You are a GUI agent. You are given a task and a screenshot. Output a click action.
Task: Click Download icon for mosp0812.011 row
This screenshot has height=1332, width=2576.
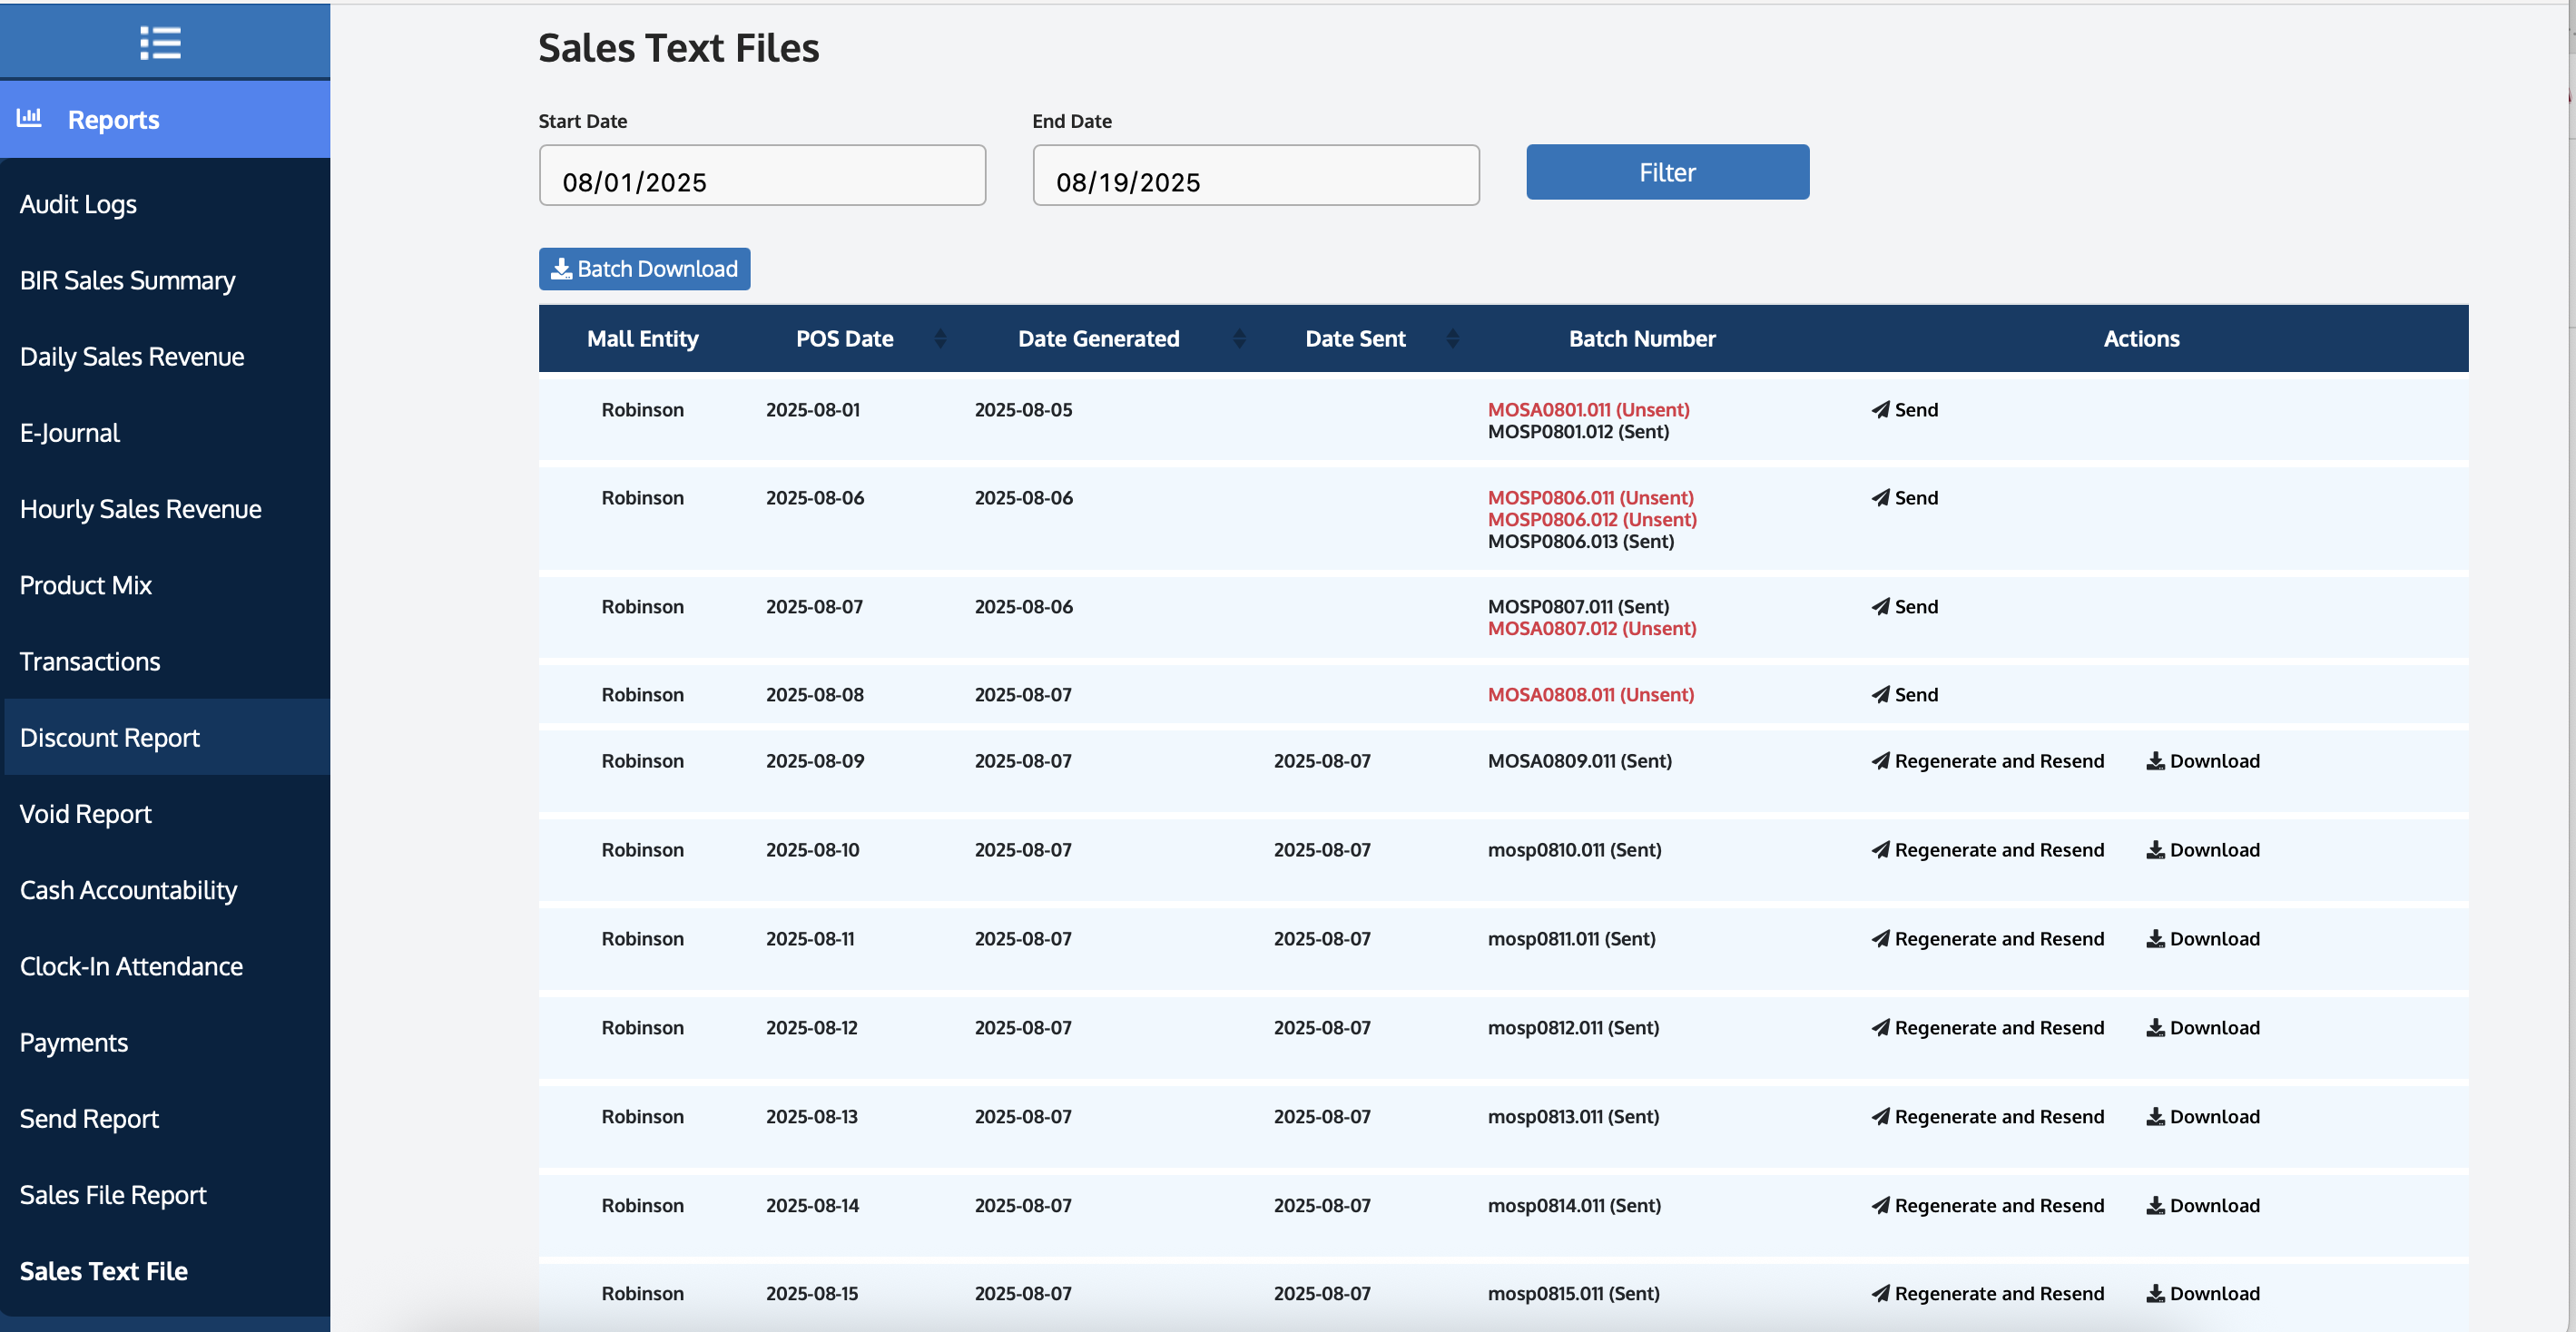coord(2155,1028)
